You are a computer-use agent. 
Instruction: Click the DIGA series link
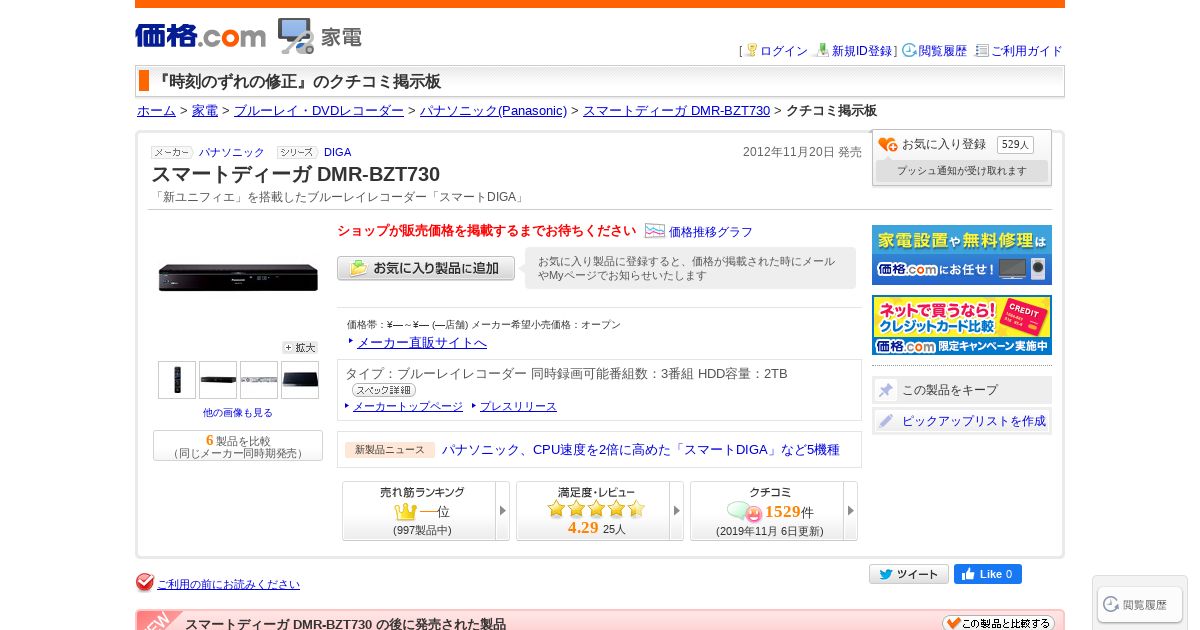(x=337, y=152)
